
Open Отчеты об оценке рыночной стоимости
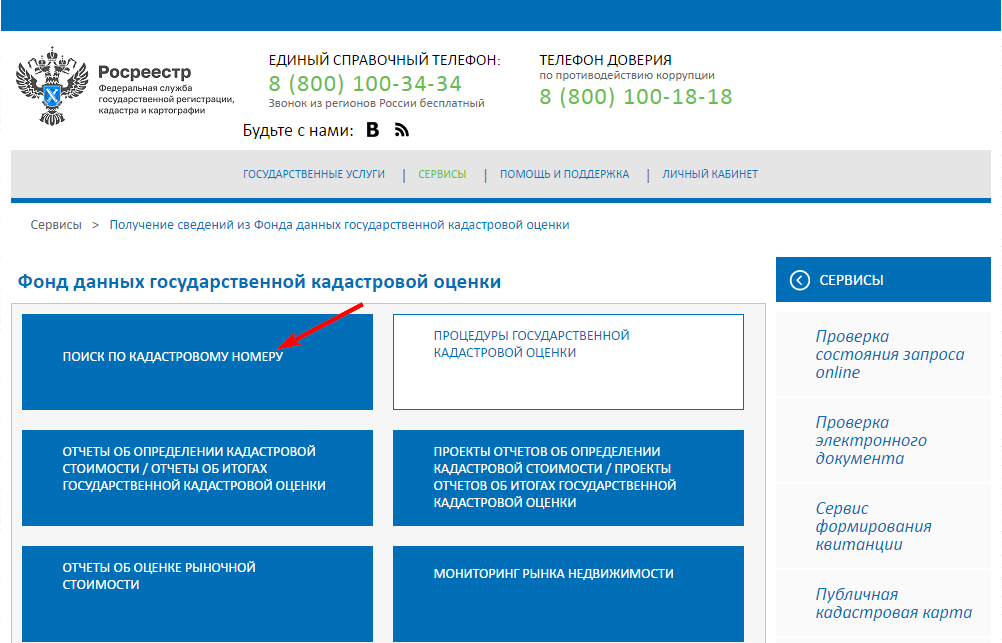196,594
